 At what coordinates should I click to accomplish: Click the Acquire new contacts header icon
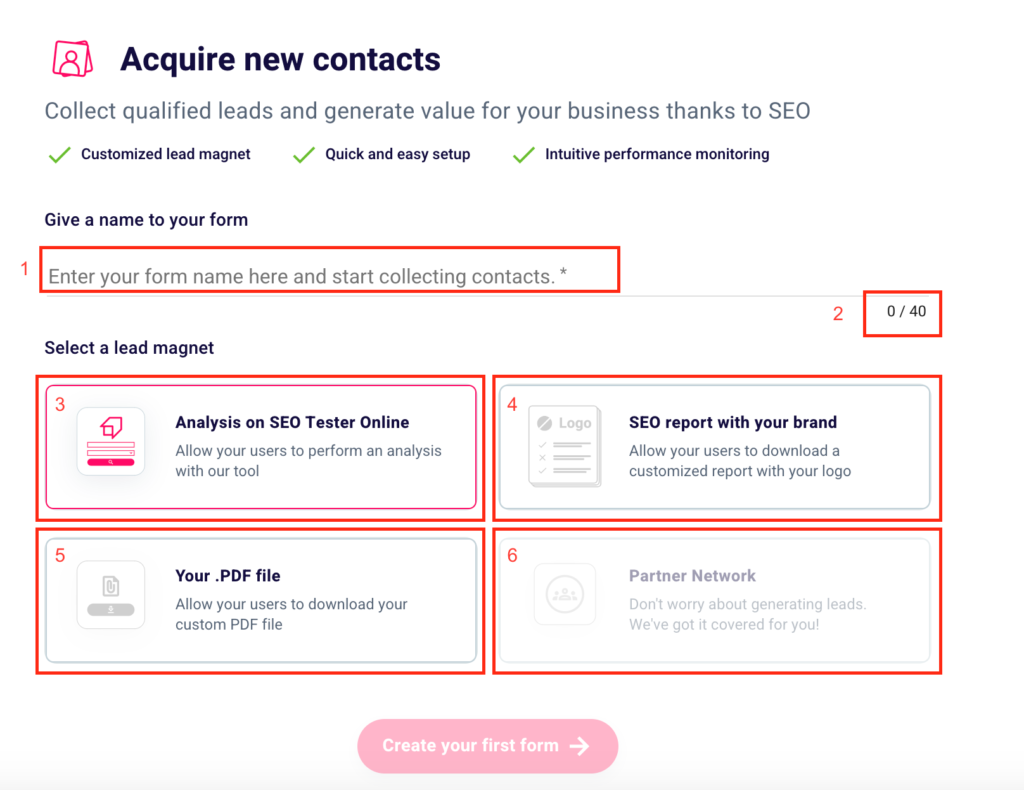click(71, 59)
